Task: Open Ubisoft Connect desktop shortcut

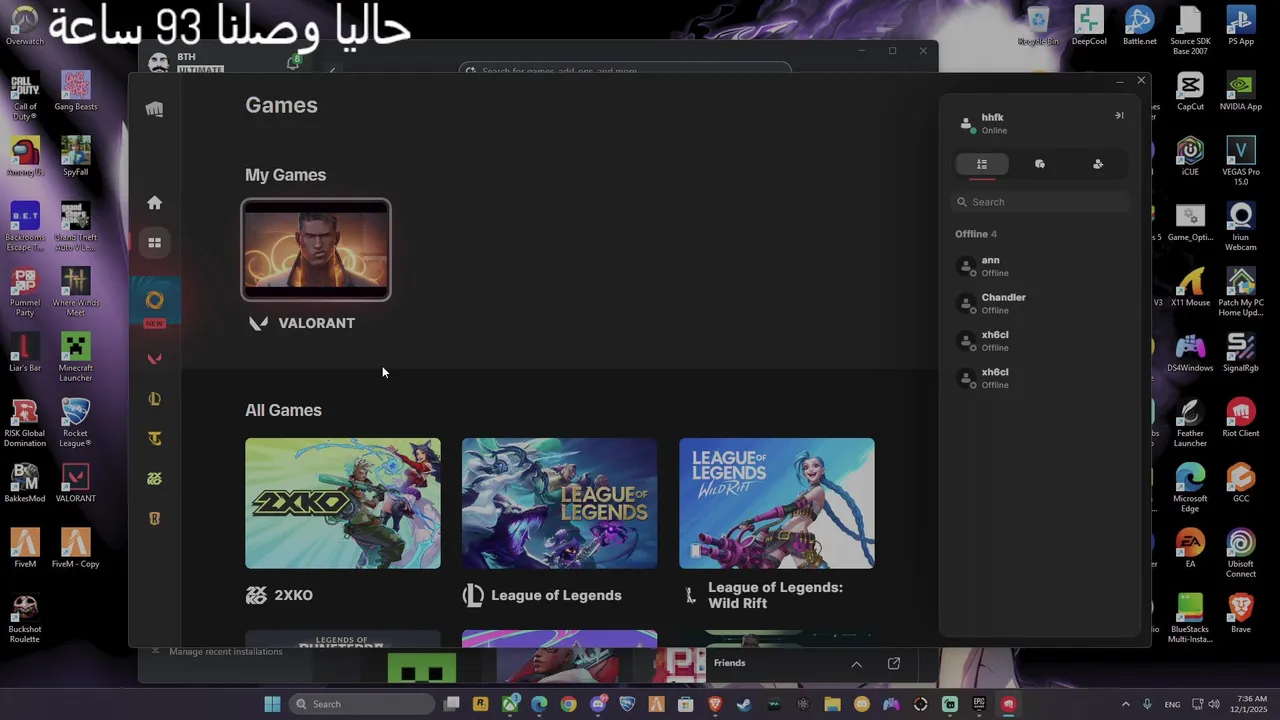Action: [x=1241, y=553]
